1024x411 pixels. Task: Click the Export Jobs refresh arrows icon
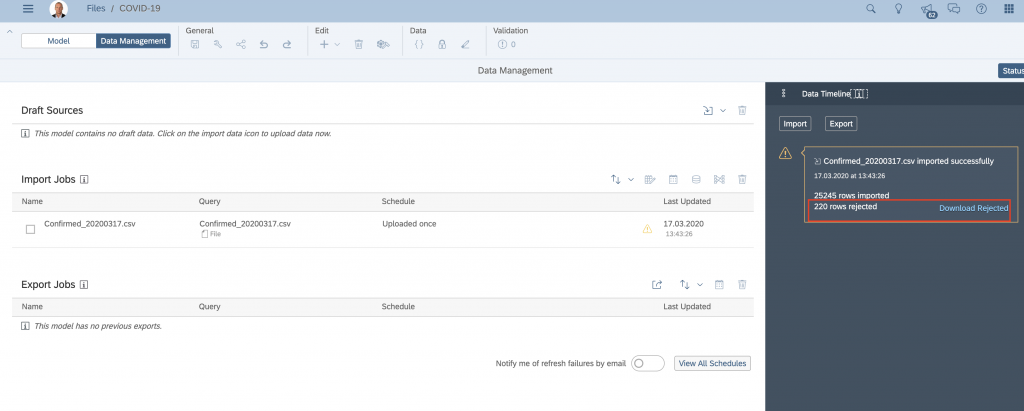(684, 284)
